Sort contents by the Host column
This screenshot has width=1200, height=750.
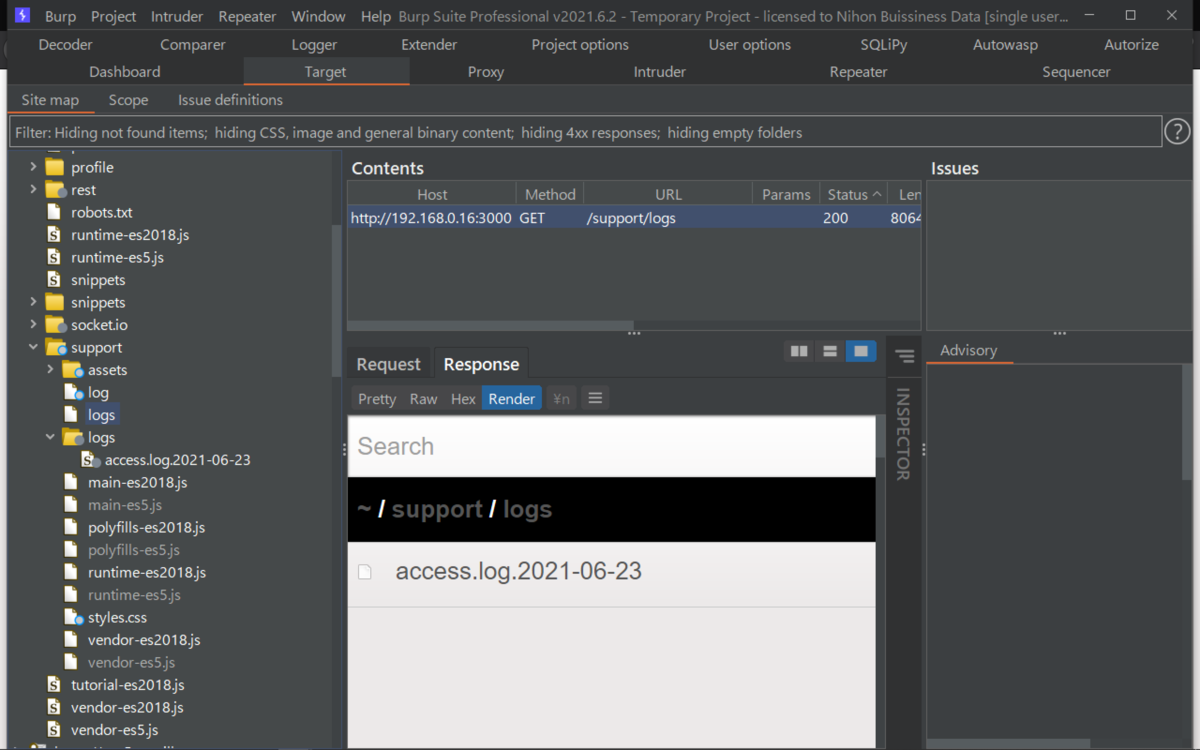[432, 194]
